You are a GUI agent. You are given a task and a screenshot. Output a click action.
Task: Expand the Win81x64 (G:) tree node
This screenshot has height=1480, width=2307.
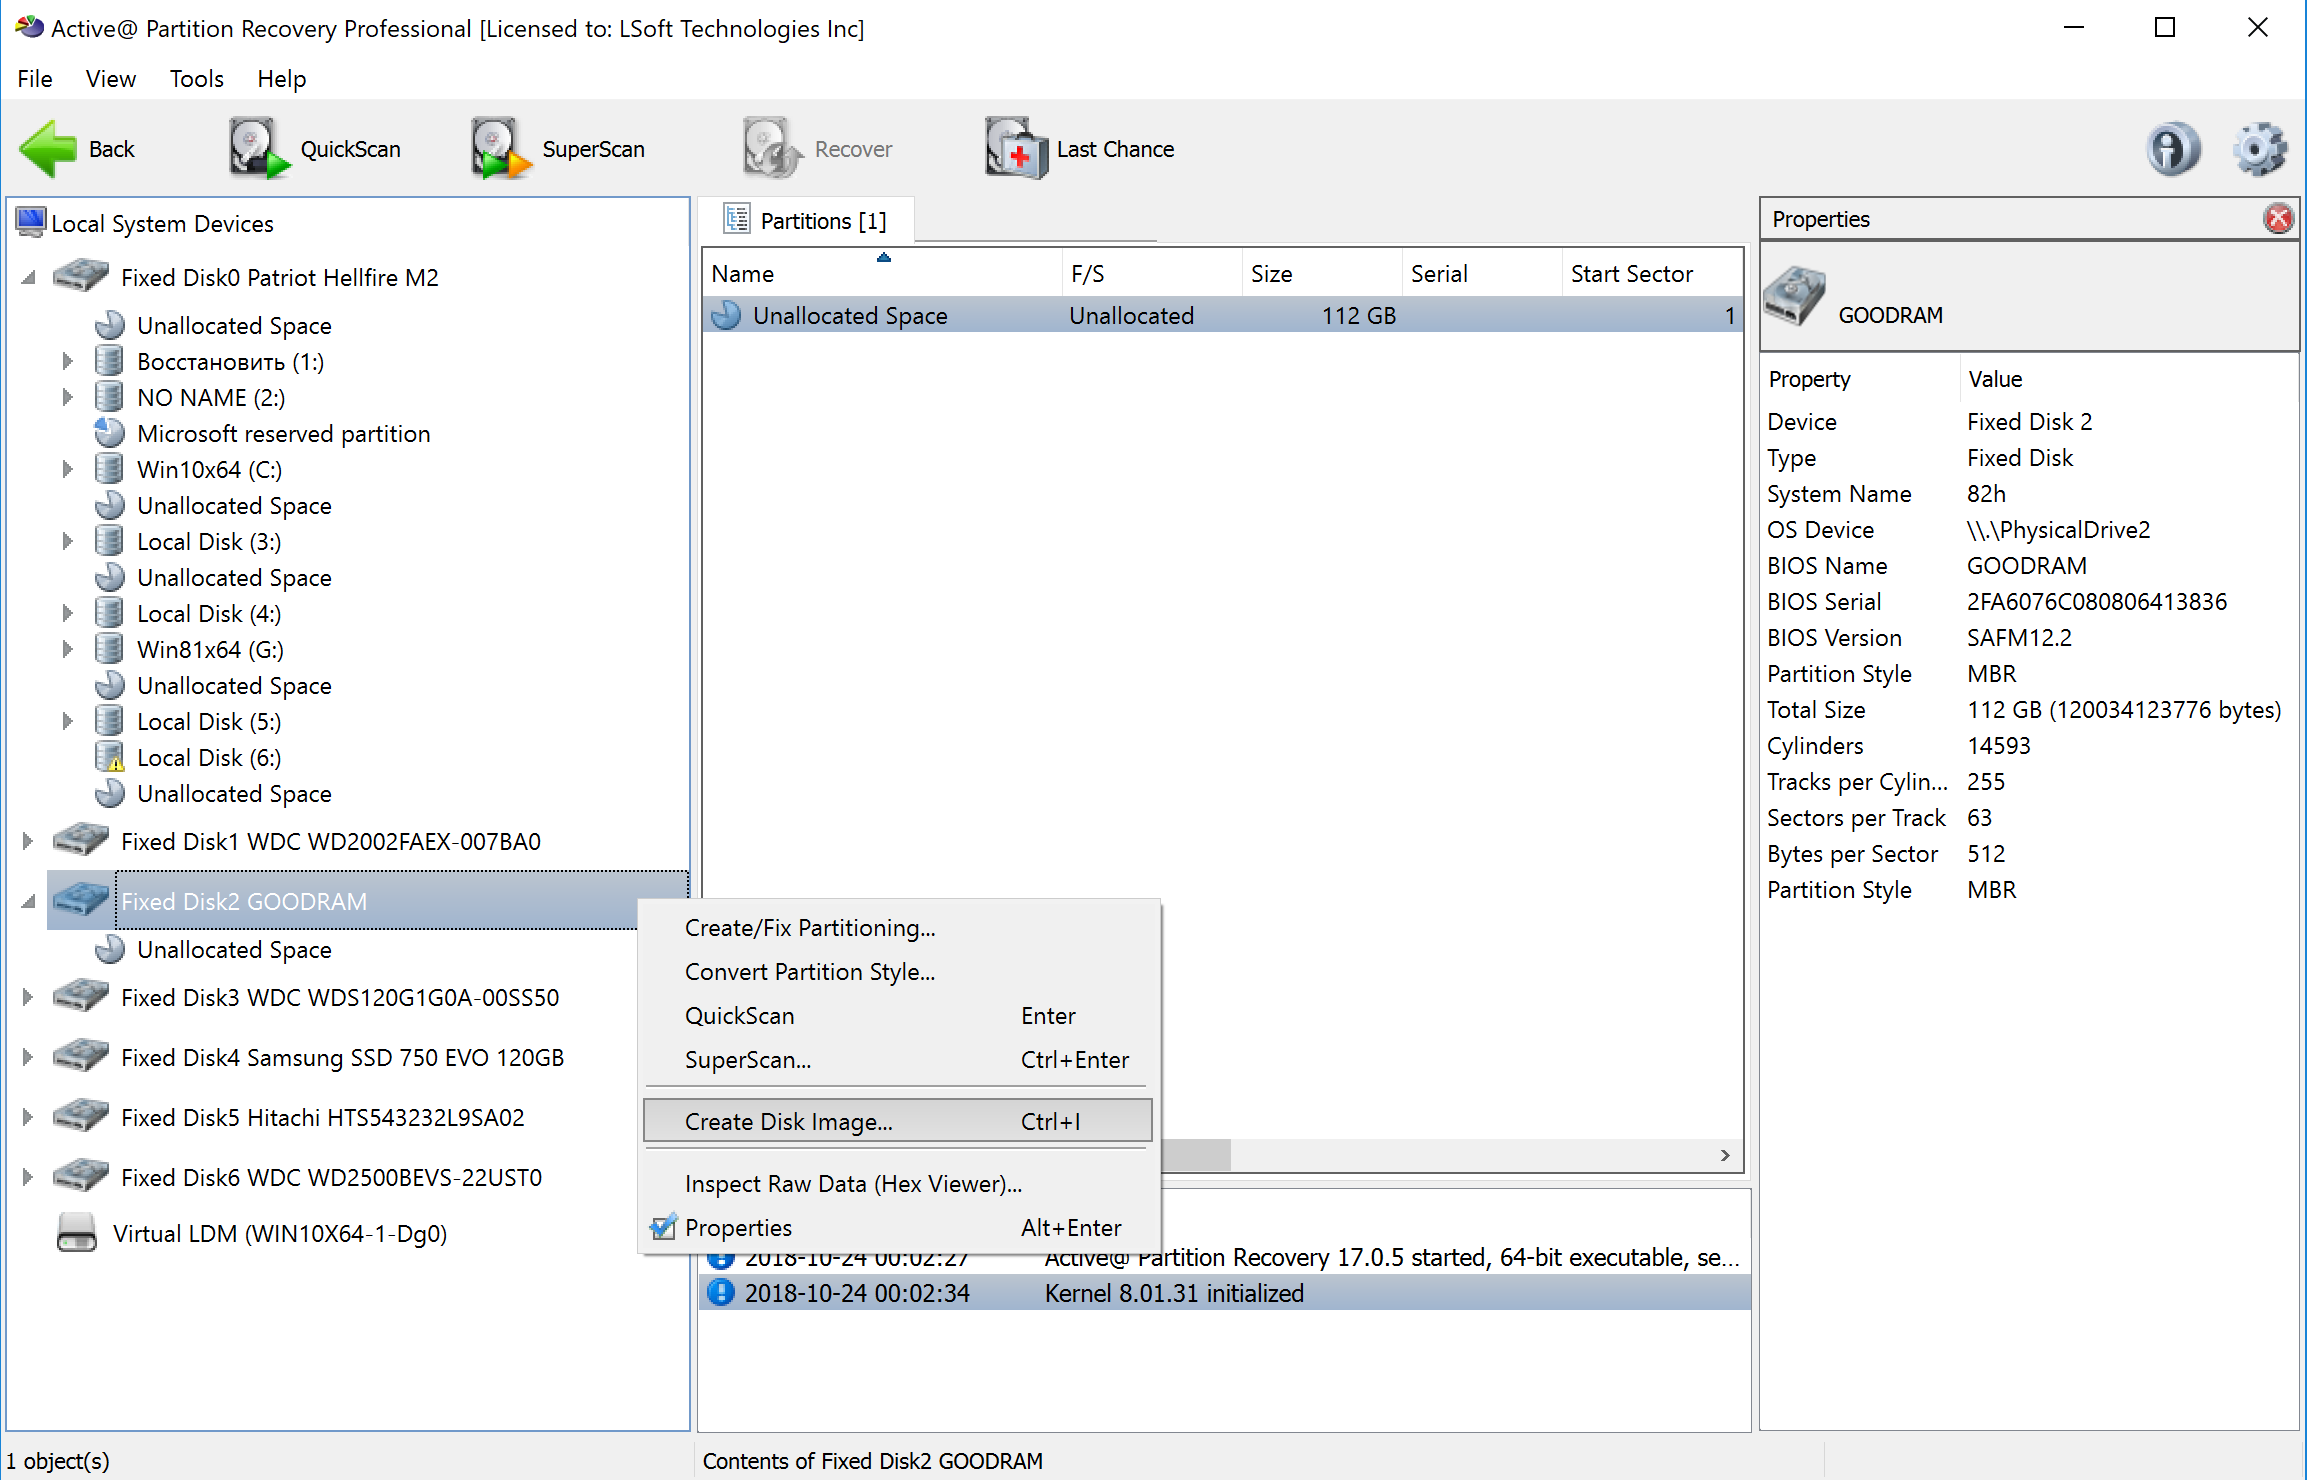(67, 648)
